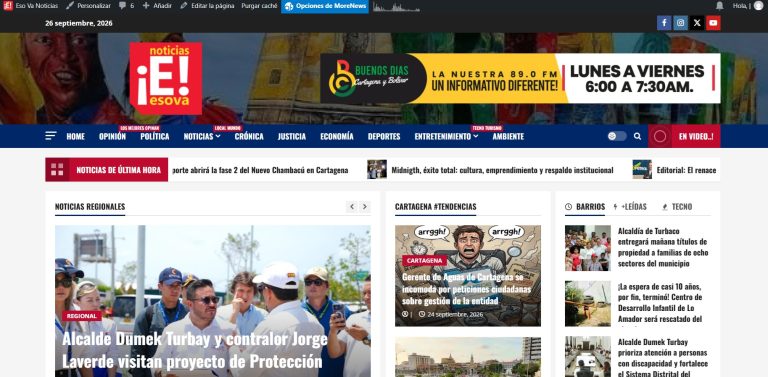
Task: Open Opciones de MoreNews settings
Action: [325, 6]
